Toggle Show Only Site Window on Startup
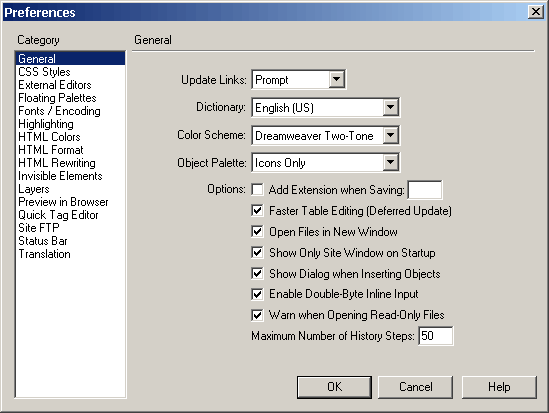Screen dimensions: 549x413 point(257,253)
